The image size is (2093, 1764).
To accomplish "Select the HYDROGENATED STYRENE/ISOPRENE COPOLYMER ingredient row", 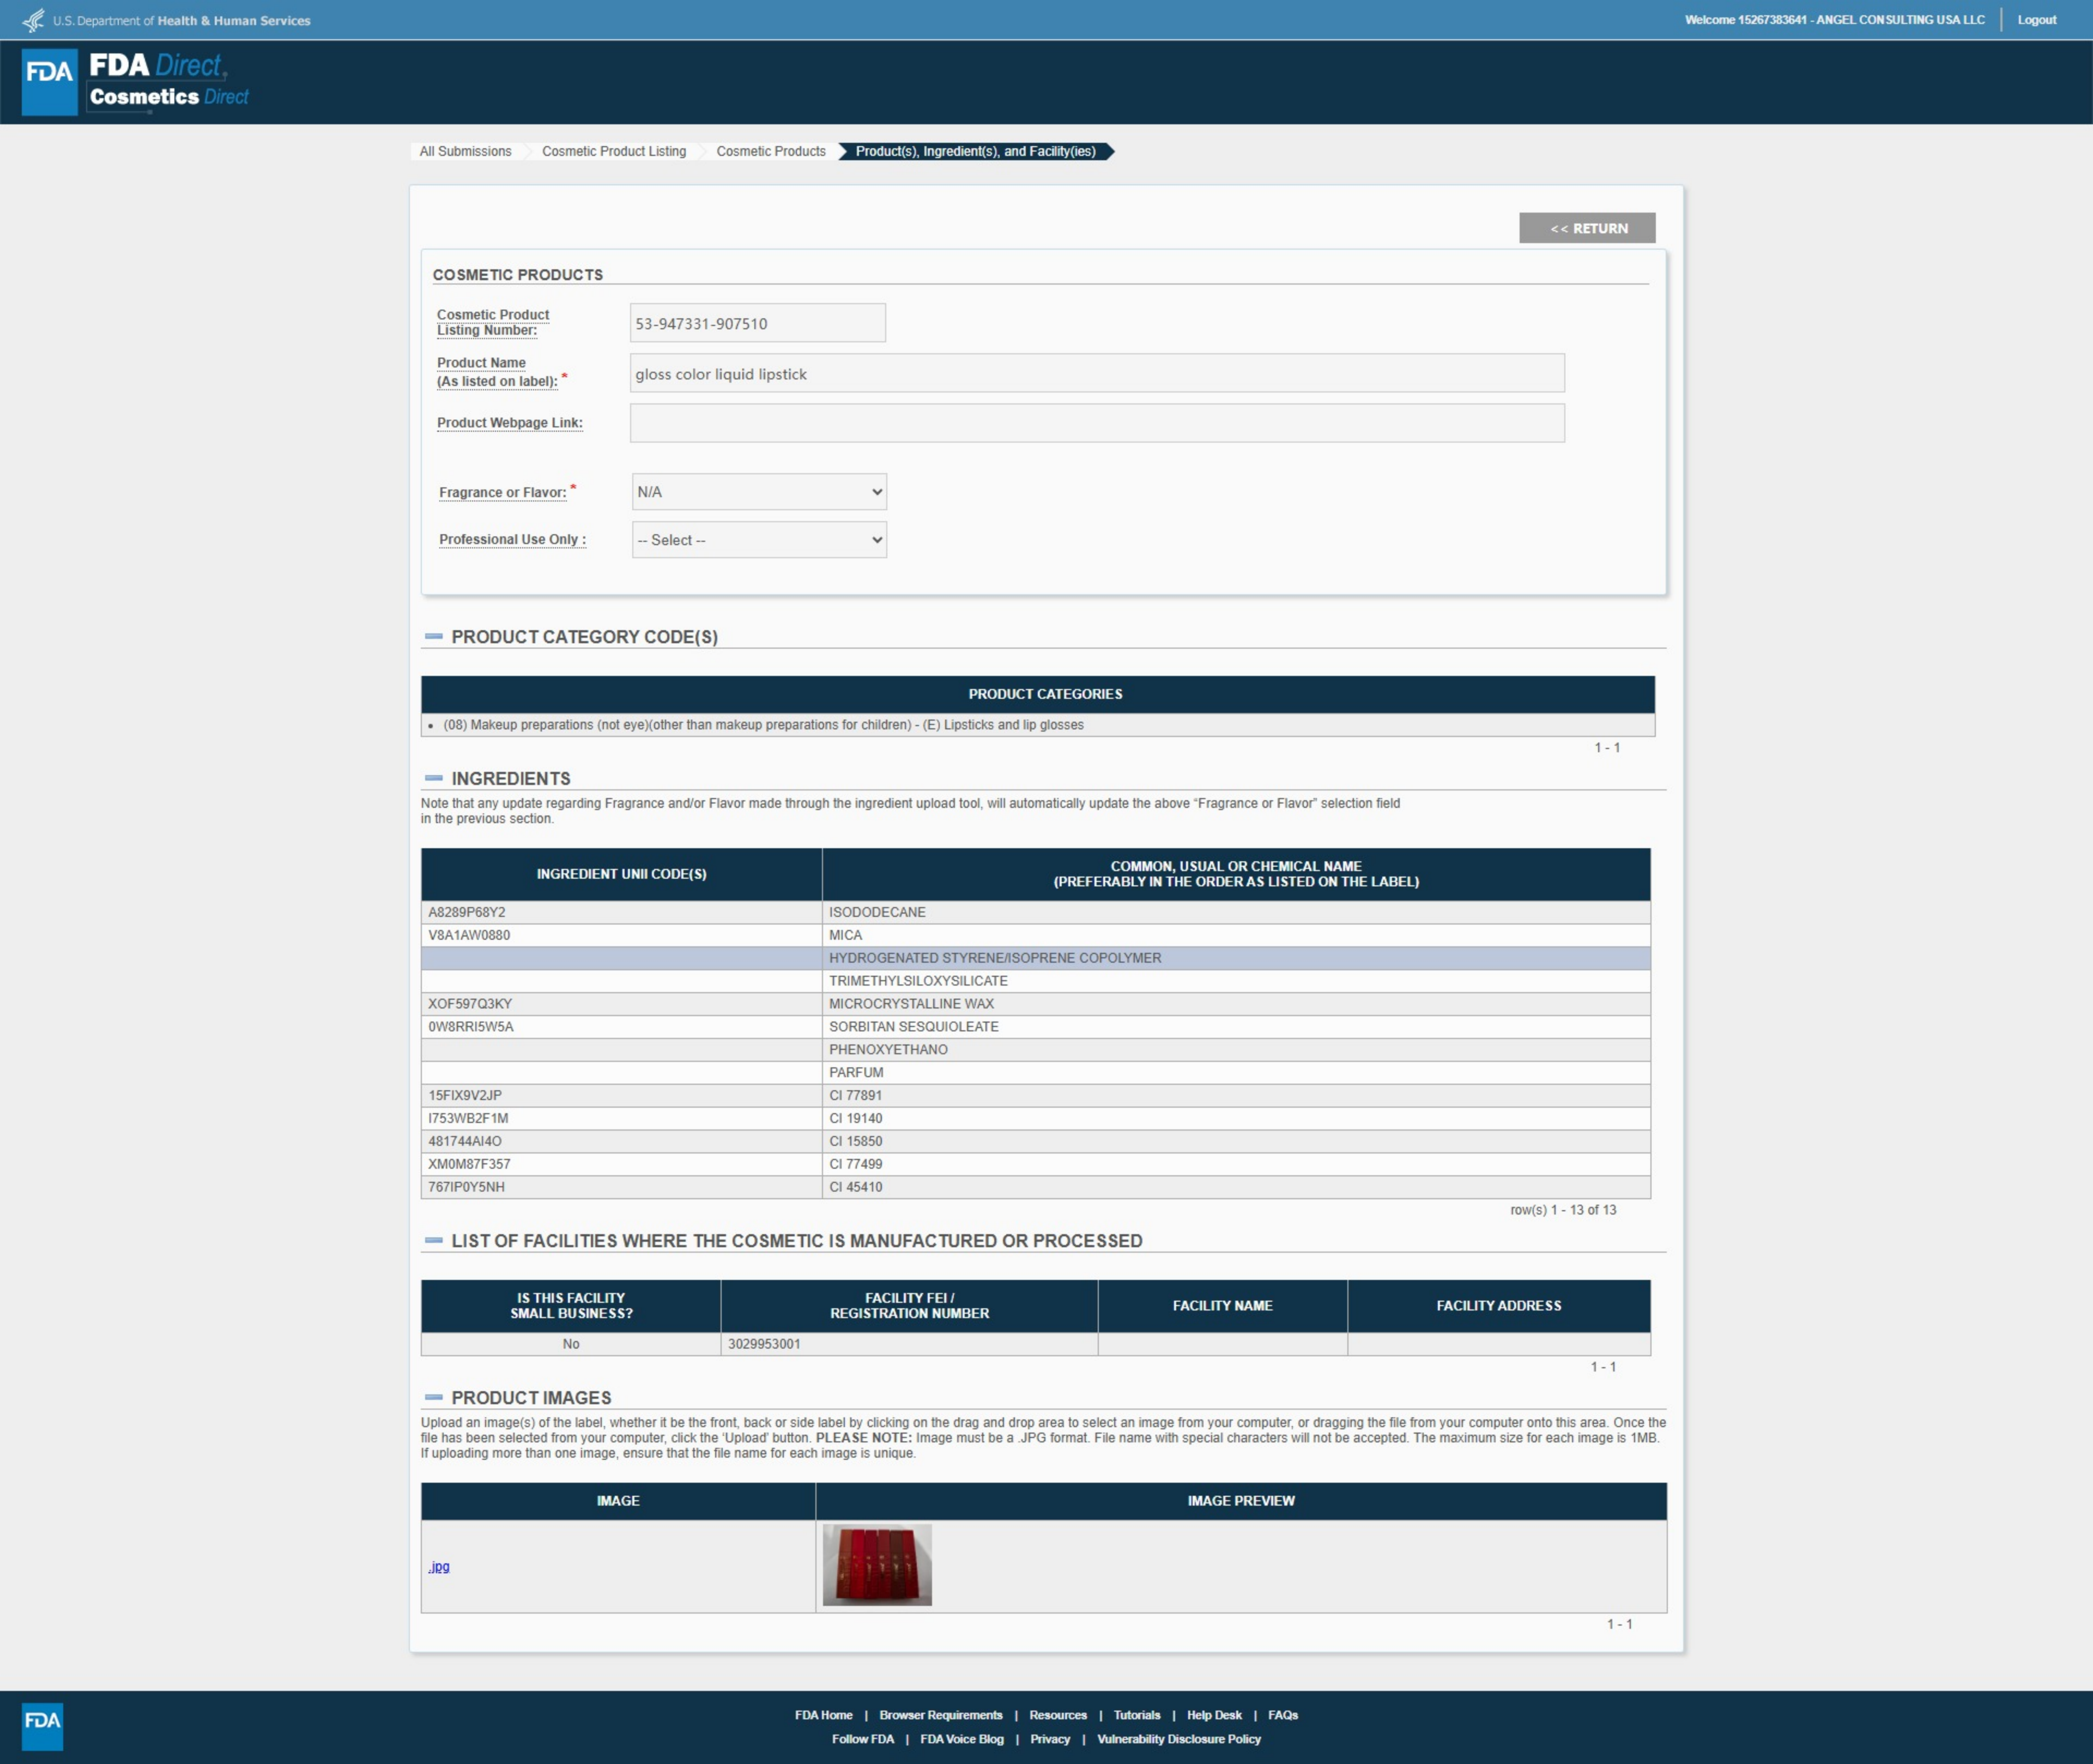I will (x=995, y=958).
